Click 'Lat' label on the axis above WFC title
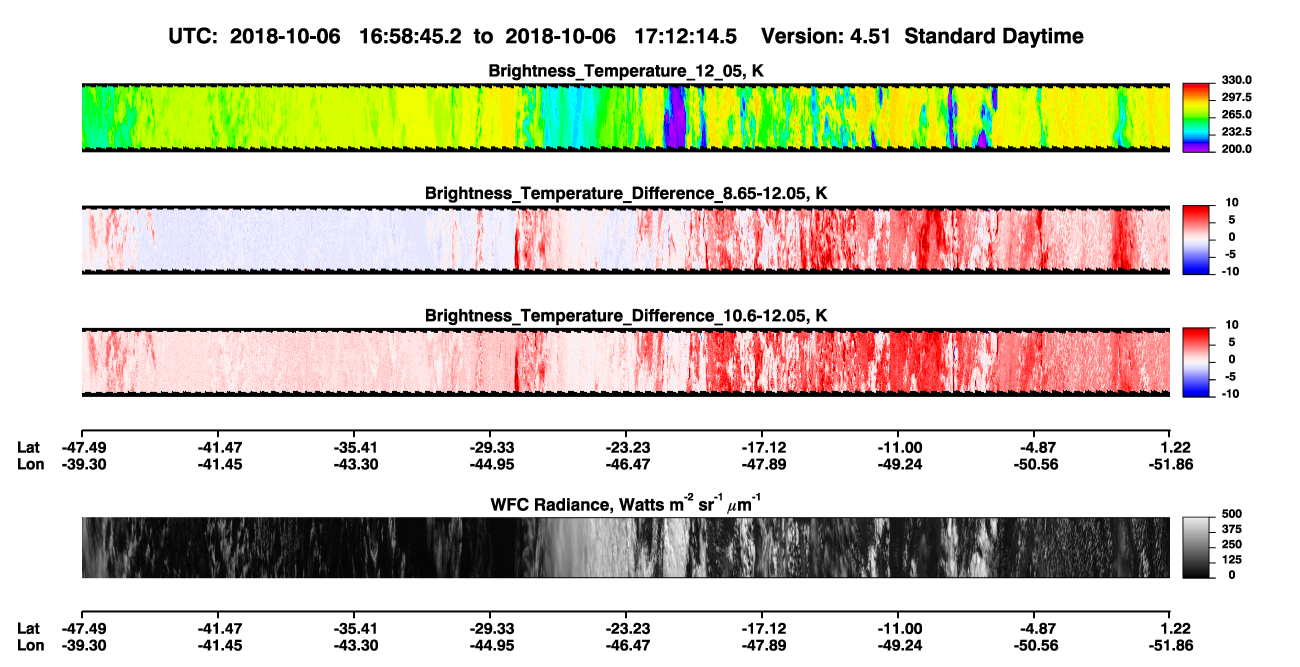1300x667 pixels. 29,447
